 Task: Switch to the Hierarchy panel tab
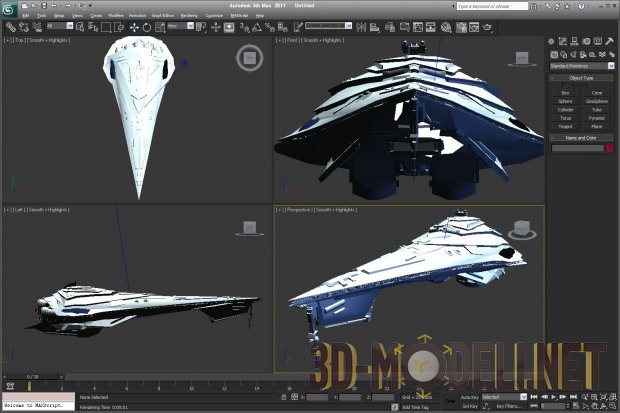575,41
